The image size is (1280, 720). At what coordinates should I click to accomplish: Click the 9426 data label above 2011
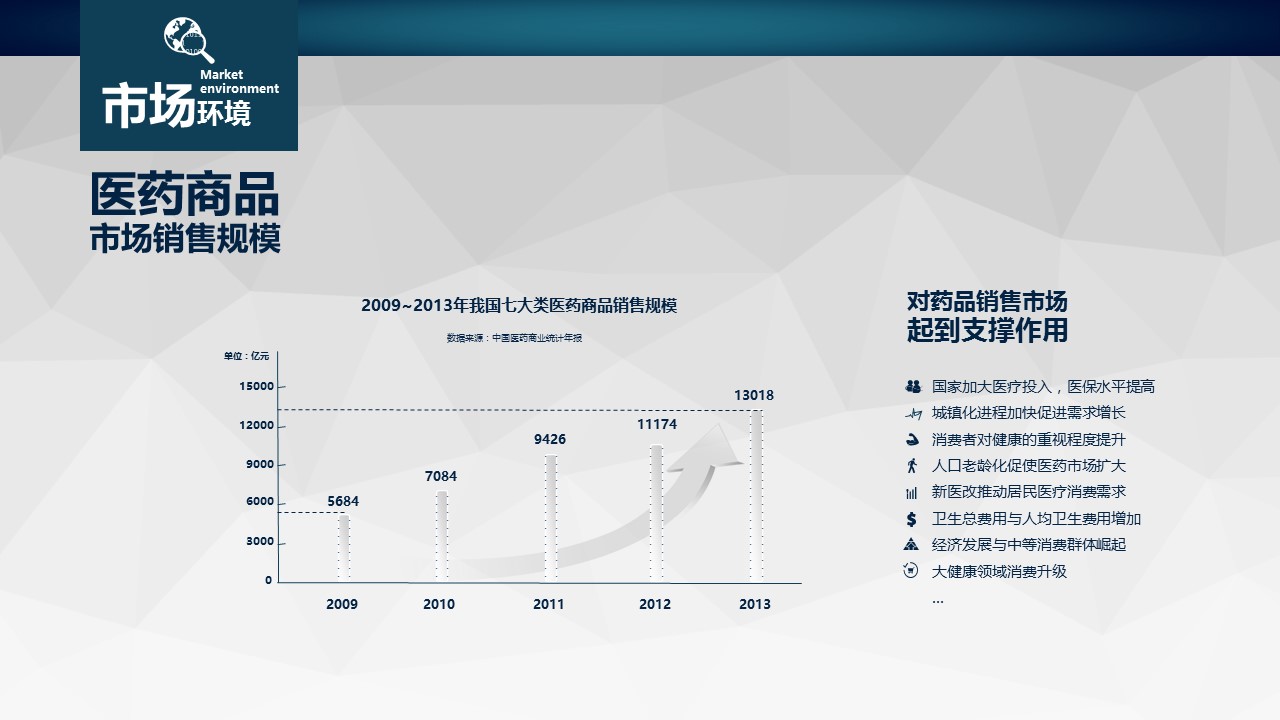(549, 439)
